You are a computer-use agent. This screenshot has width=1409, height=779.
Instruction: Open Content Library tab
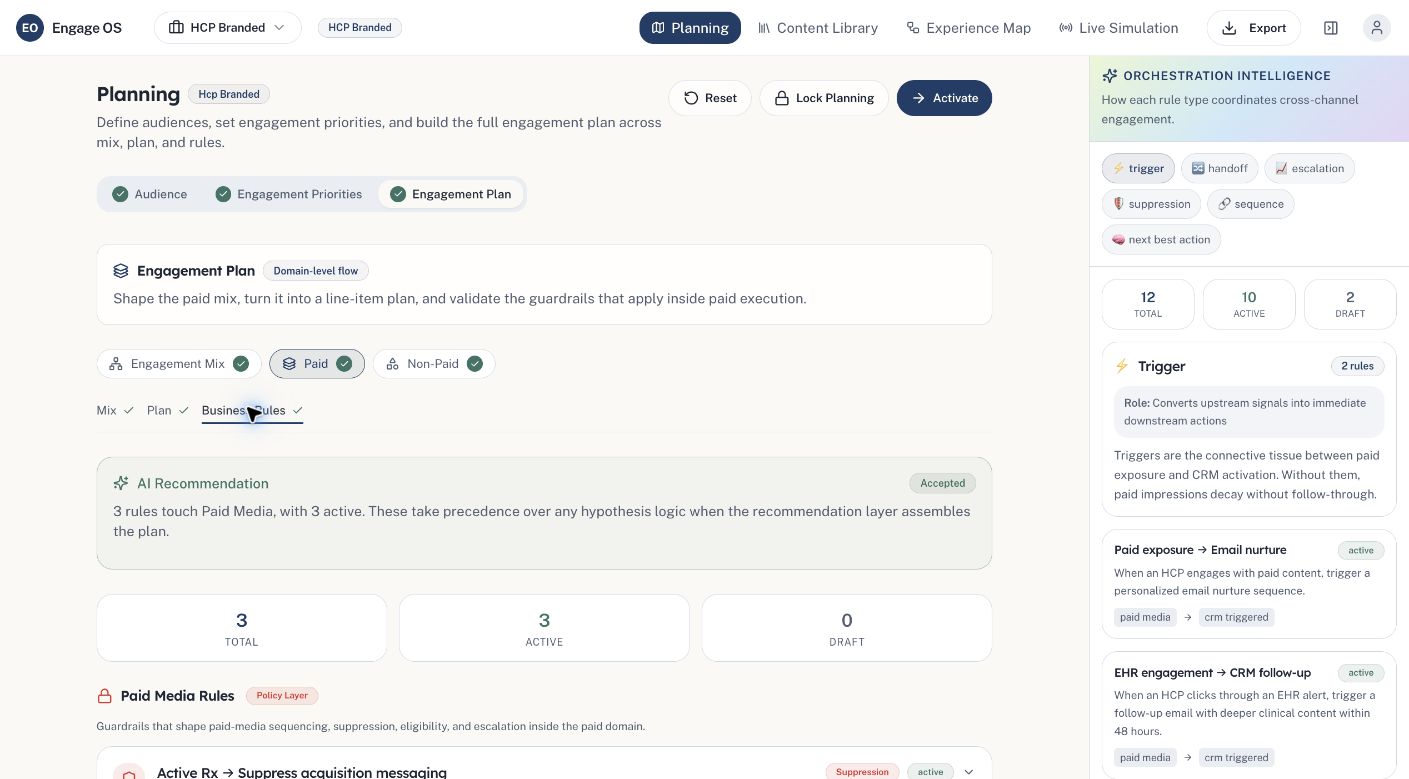818,28
